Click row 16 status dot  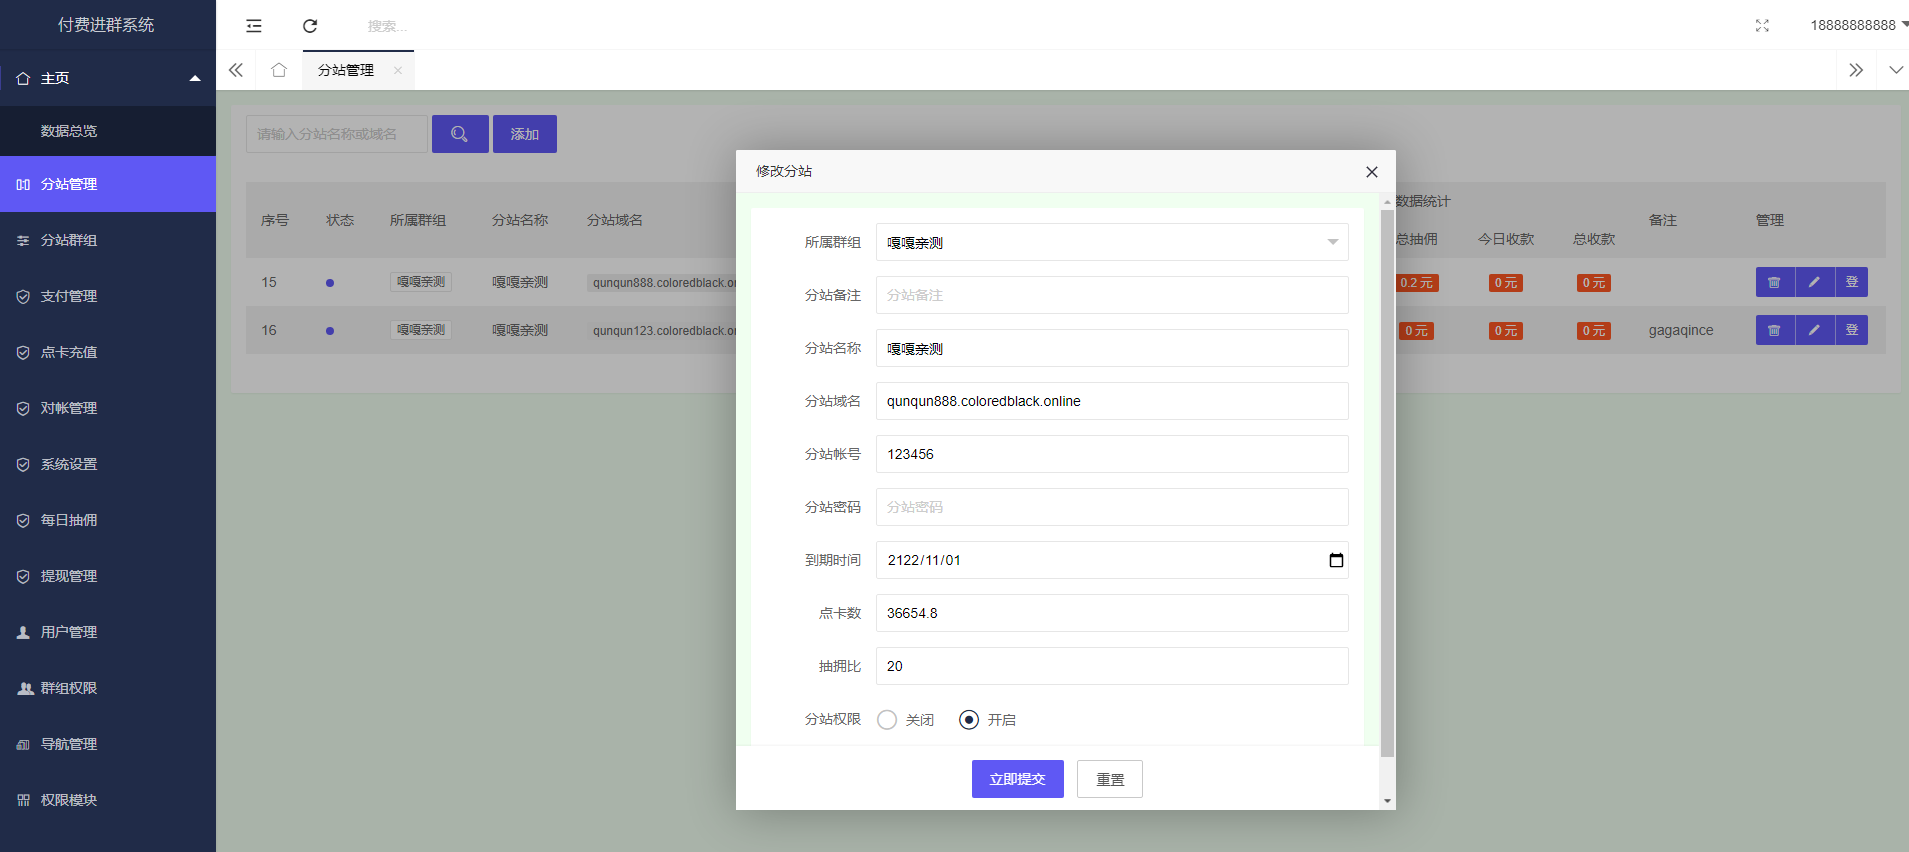point(330,331)
